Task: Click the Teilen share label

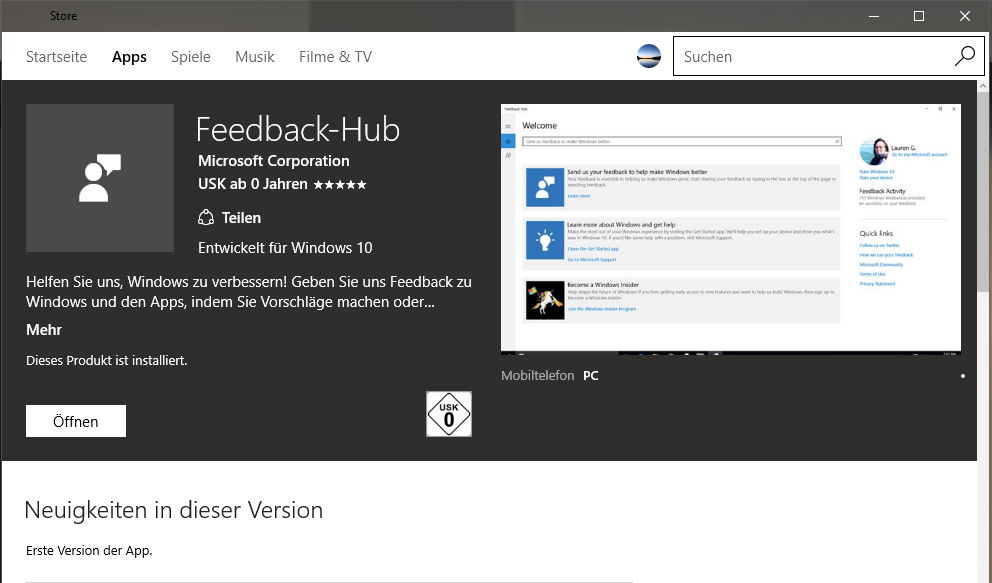Action: (x=241, y=218)
